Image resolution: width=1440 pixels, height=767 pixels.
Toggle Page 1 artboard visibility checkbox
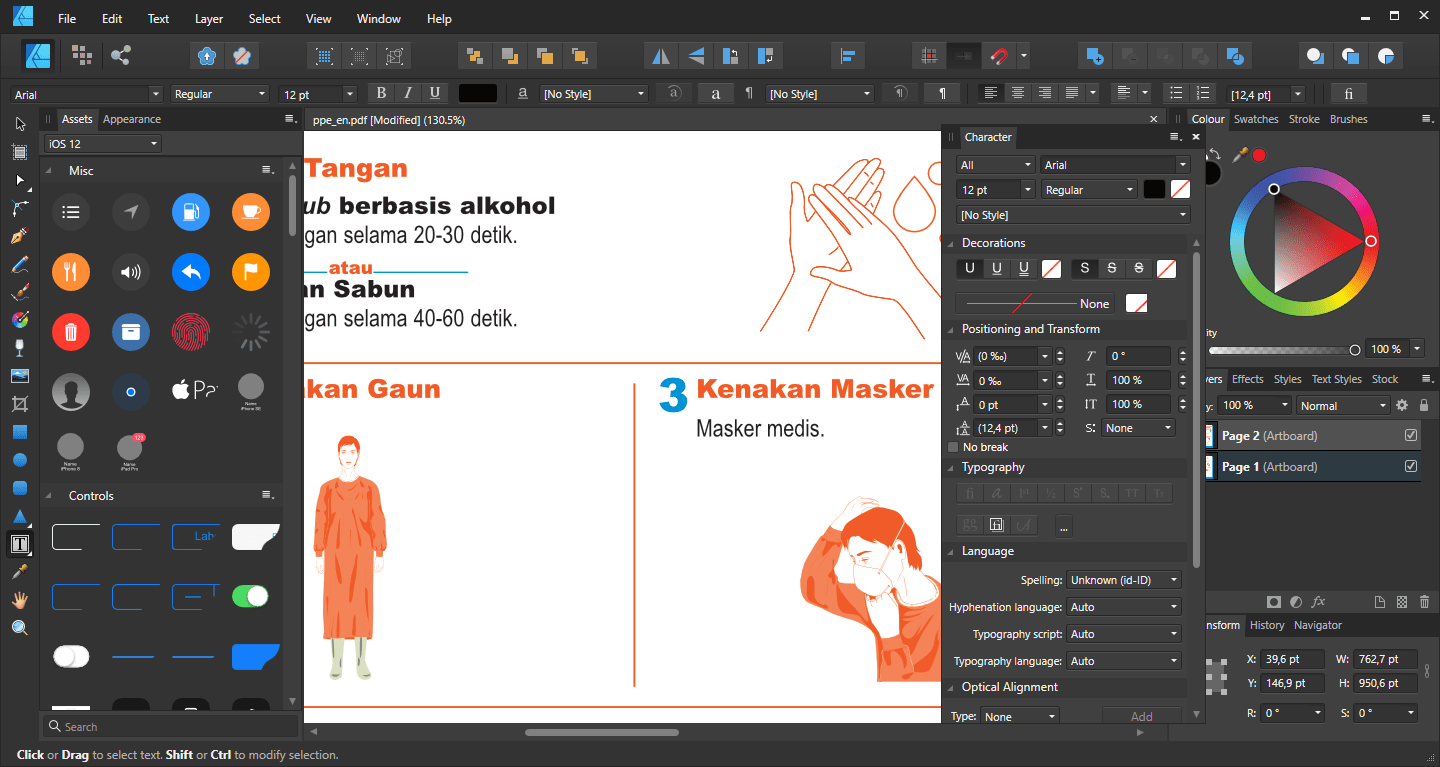[1411, 466]
